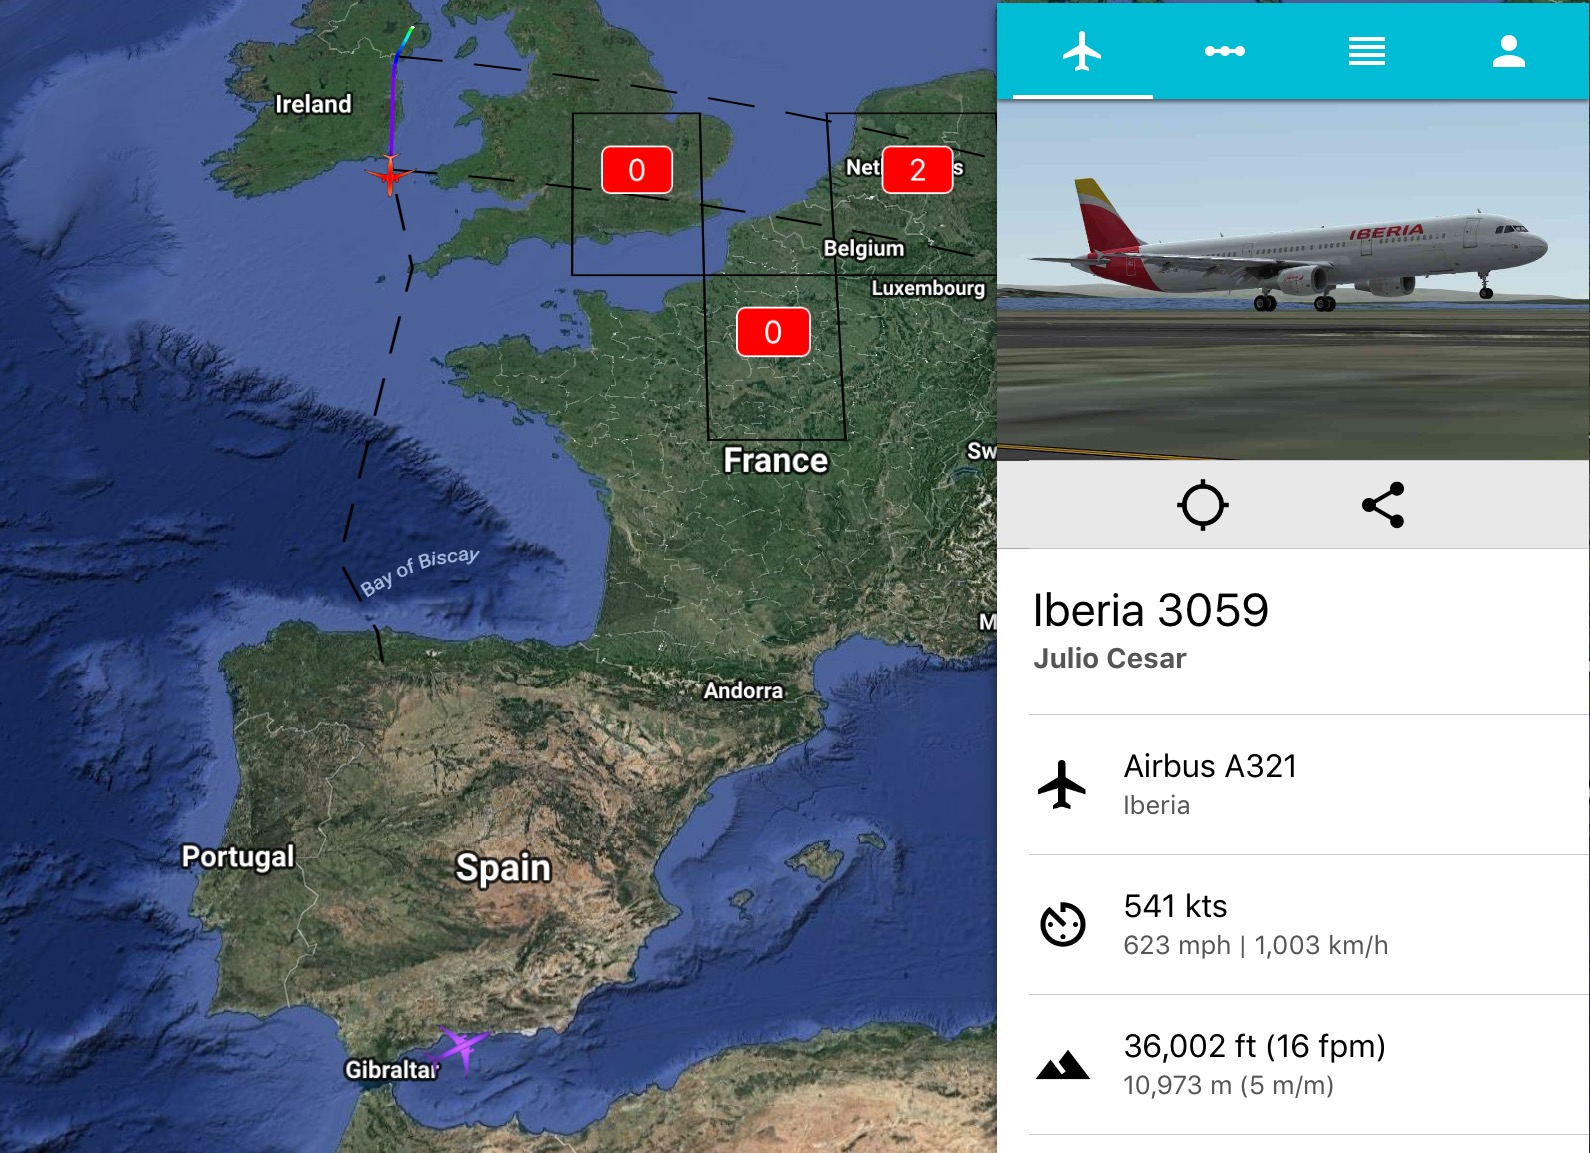Center map using crosshair locate icon
Viewport: 1590px width, 1153px height.
pos(1202,505)
